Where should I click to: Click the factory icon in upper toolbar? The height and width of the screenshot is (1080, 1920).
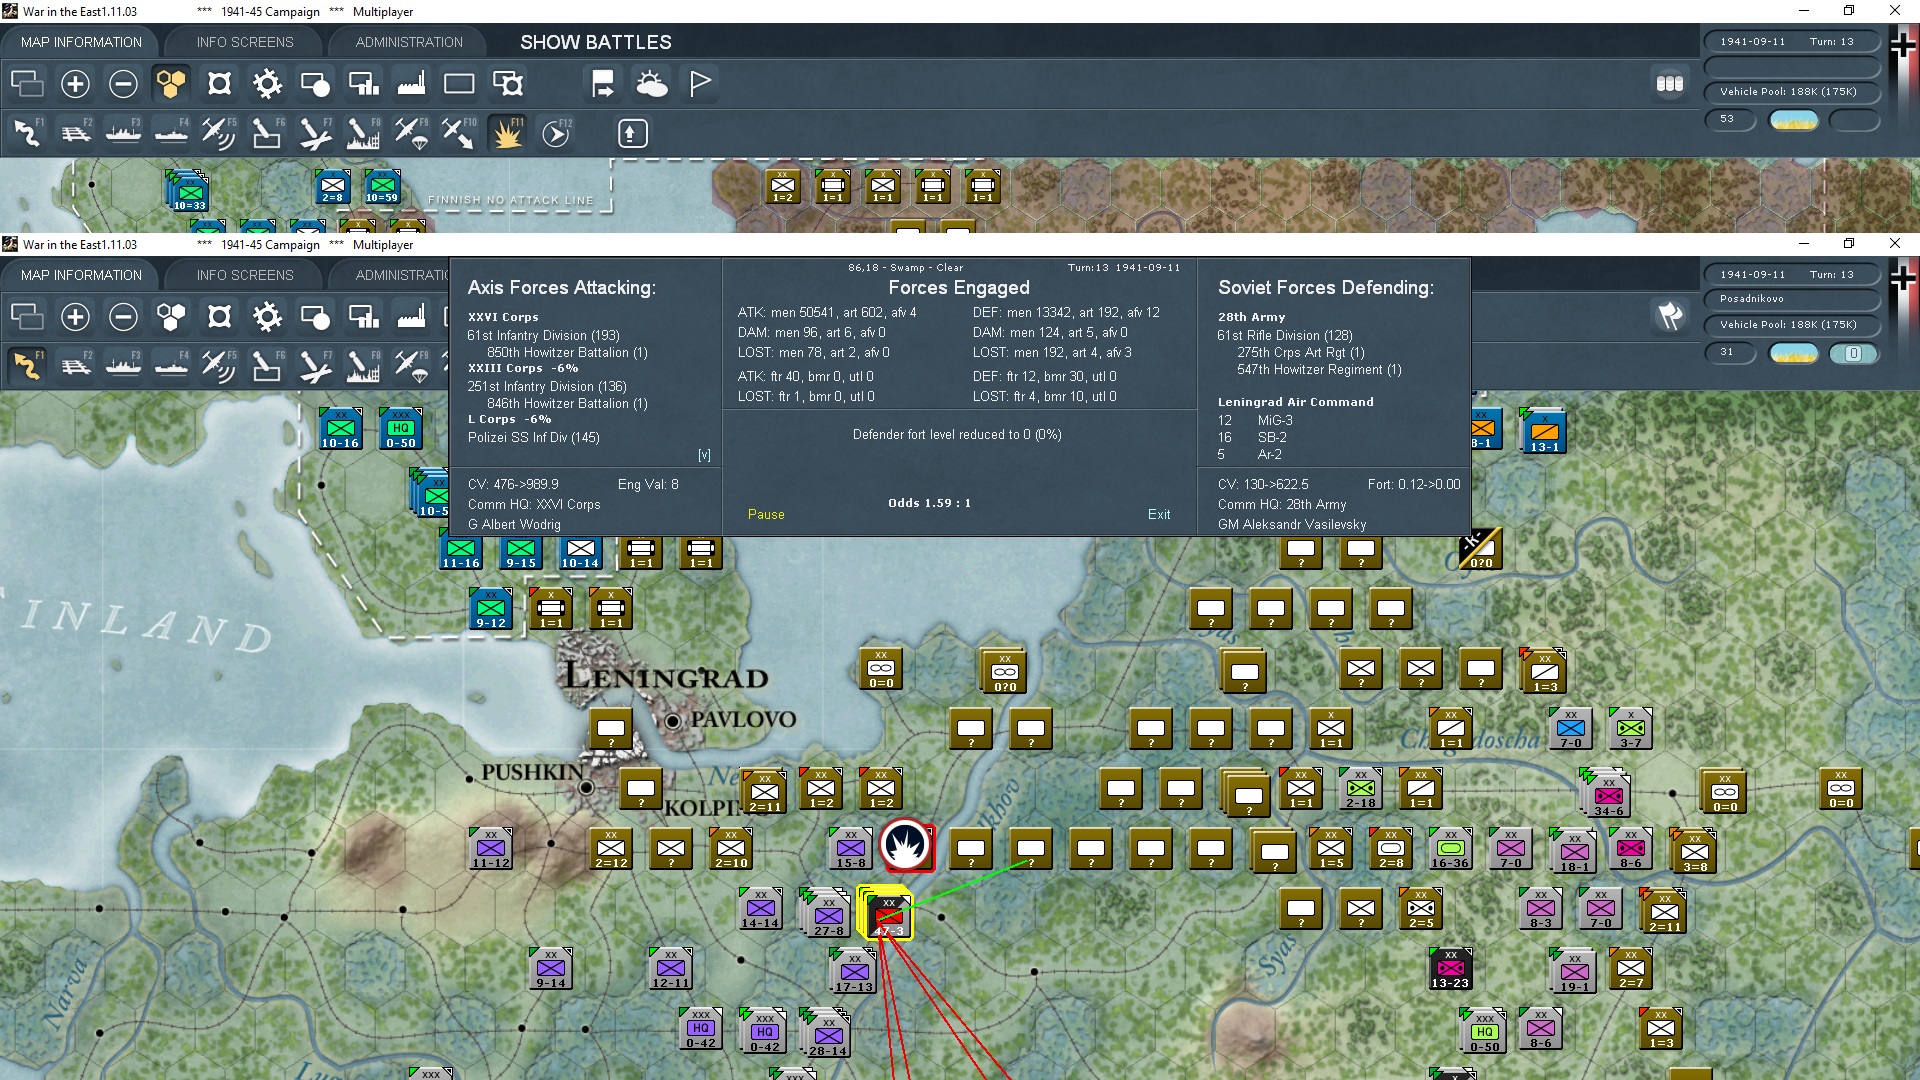coord(411,84)
